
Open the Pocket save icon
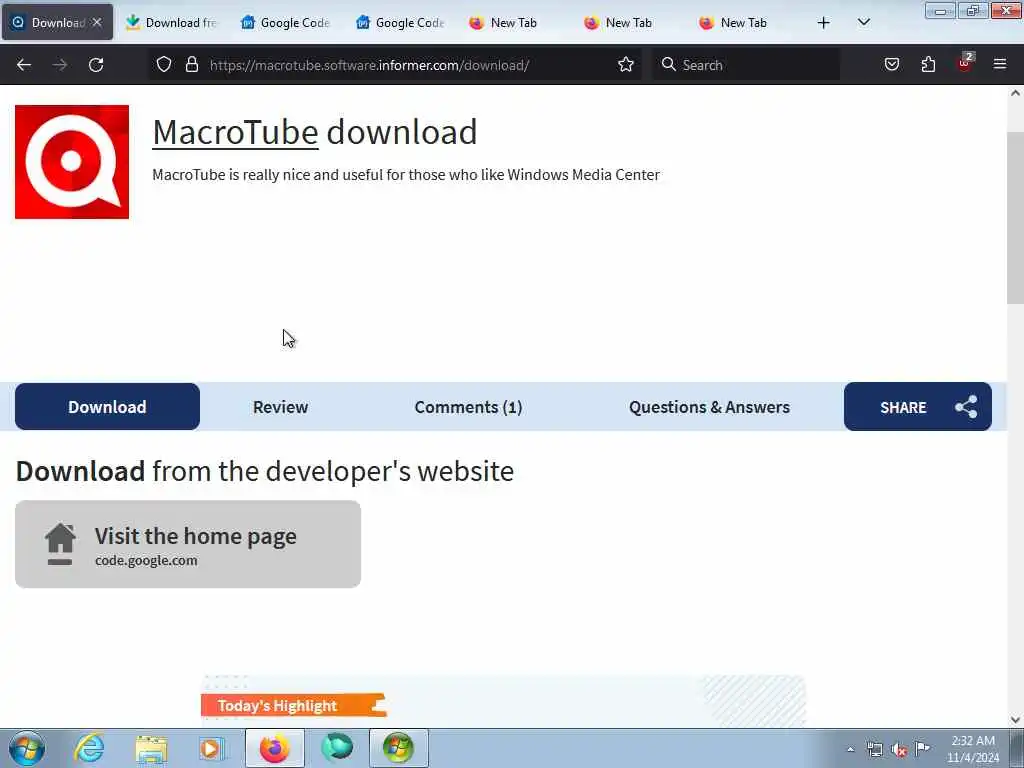(892, 64)
